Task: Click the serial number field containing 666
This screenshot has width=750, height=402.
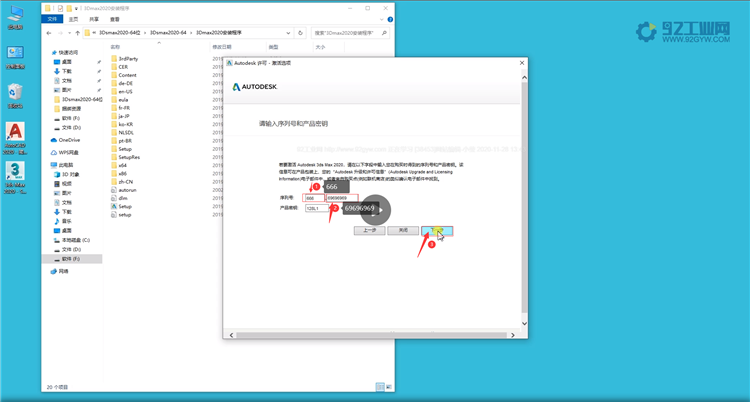Action: tap(313, 198)
